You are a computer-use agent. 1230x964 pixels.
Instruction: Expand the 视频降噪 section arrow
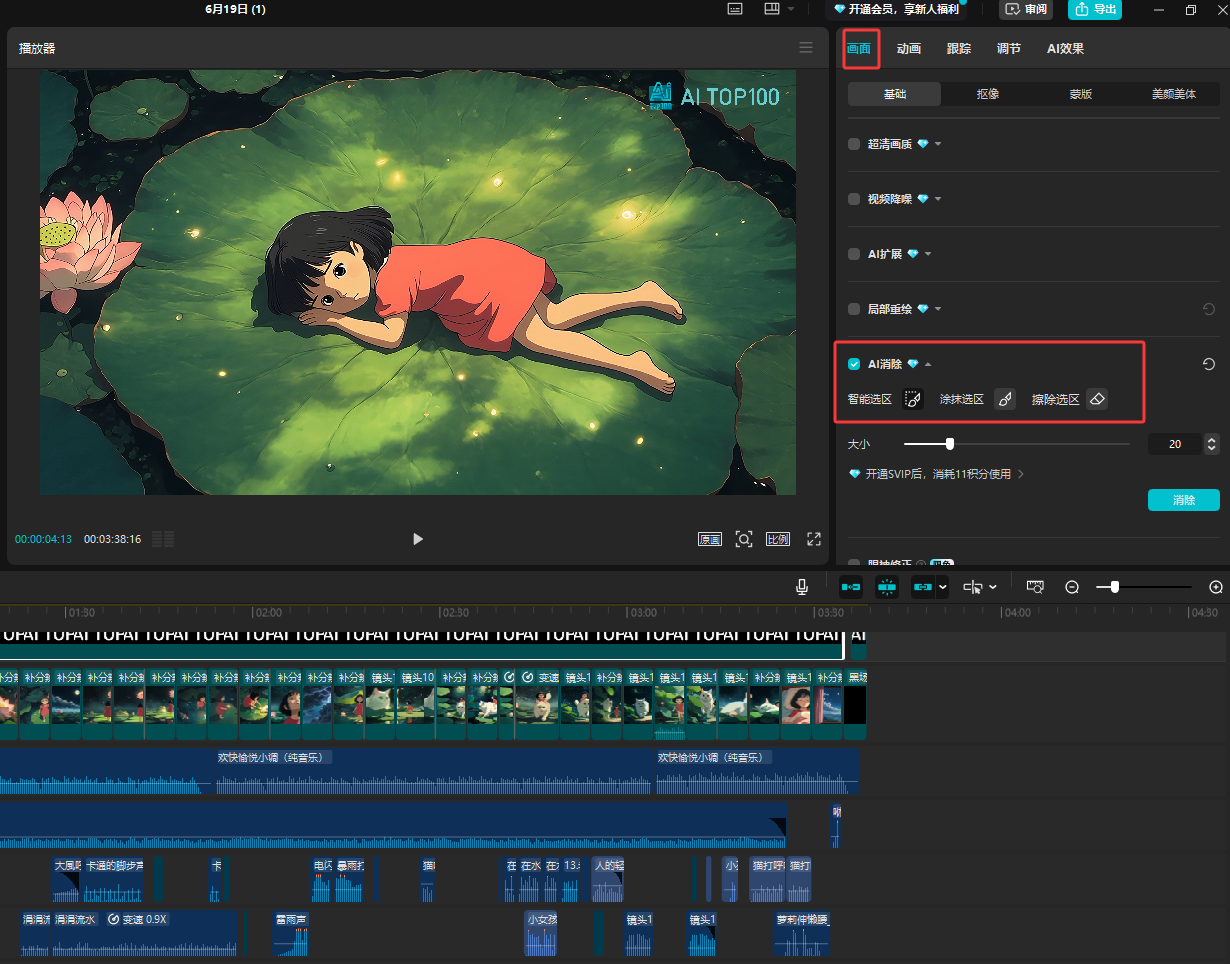(x=938, y=199)
